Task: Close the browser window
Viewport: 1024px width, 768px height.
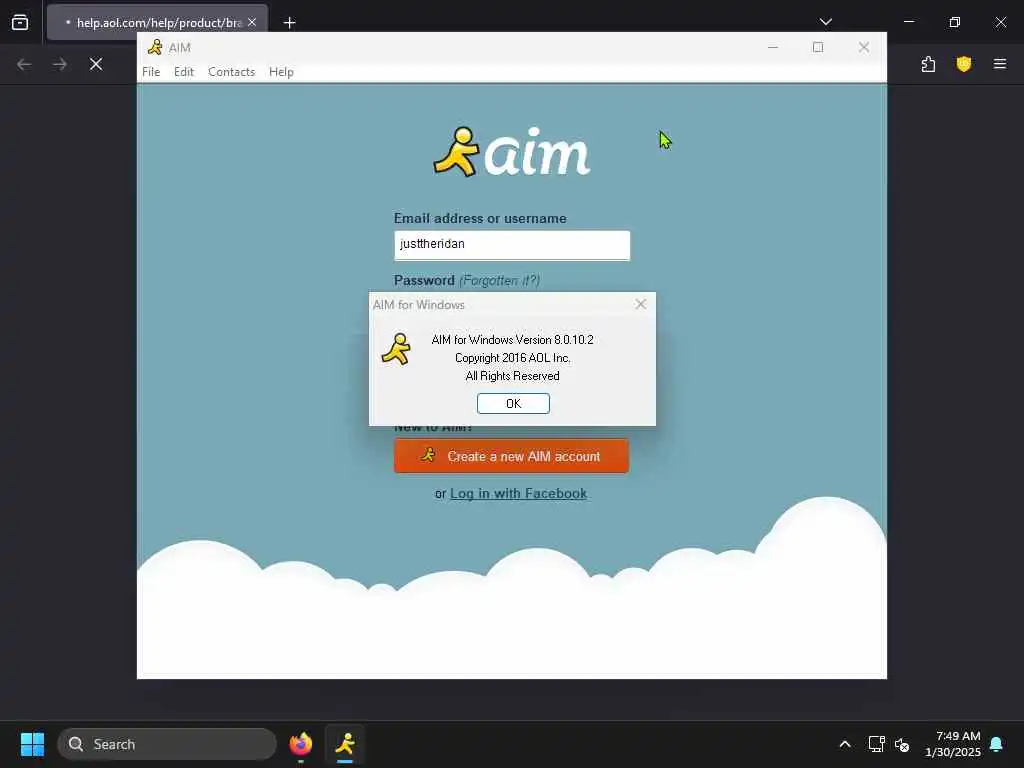Action: tap(1000, 22)
